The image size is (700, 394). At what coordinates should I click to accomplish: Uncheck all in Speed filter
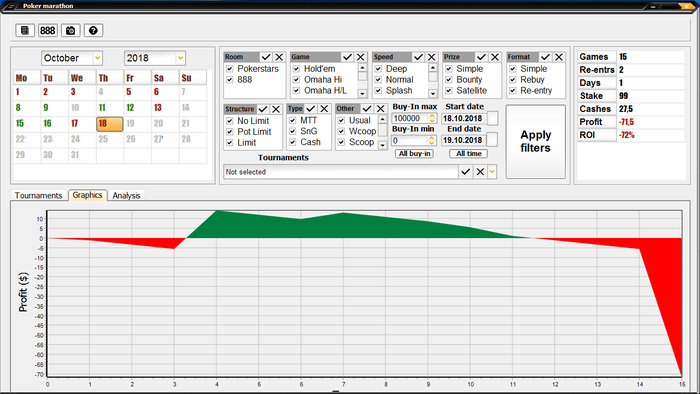[x=431, y=57]
